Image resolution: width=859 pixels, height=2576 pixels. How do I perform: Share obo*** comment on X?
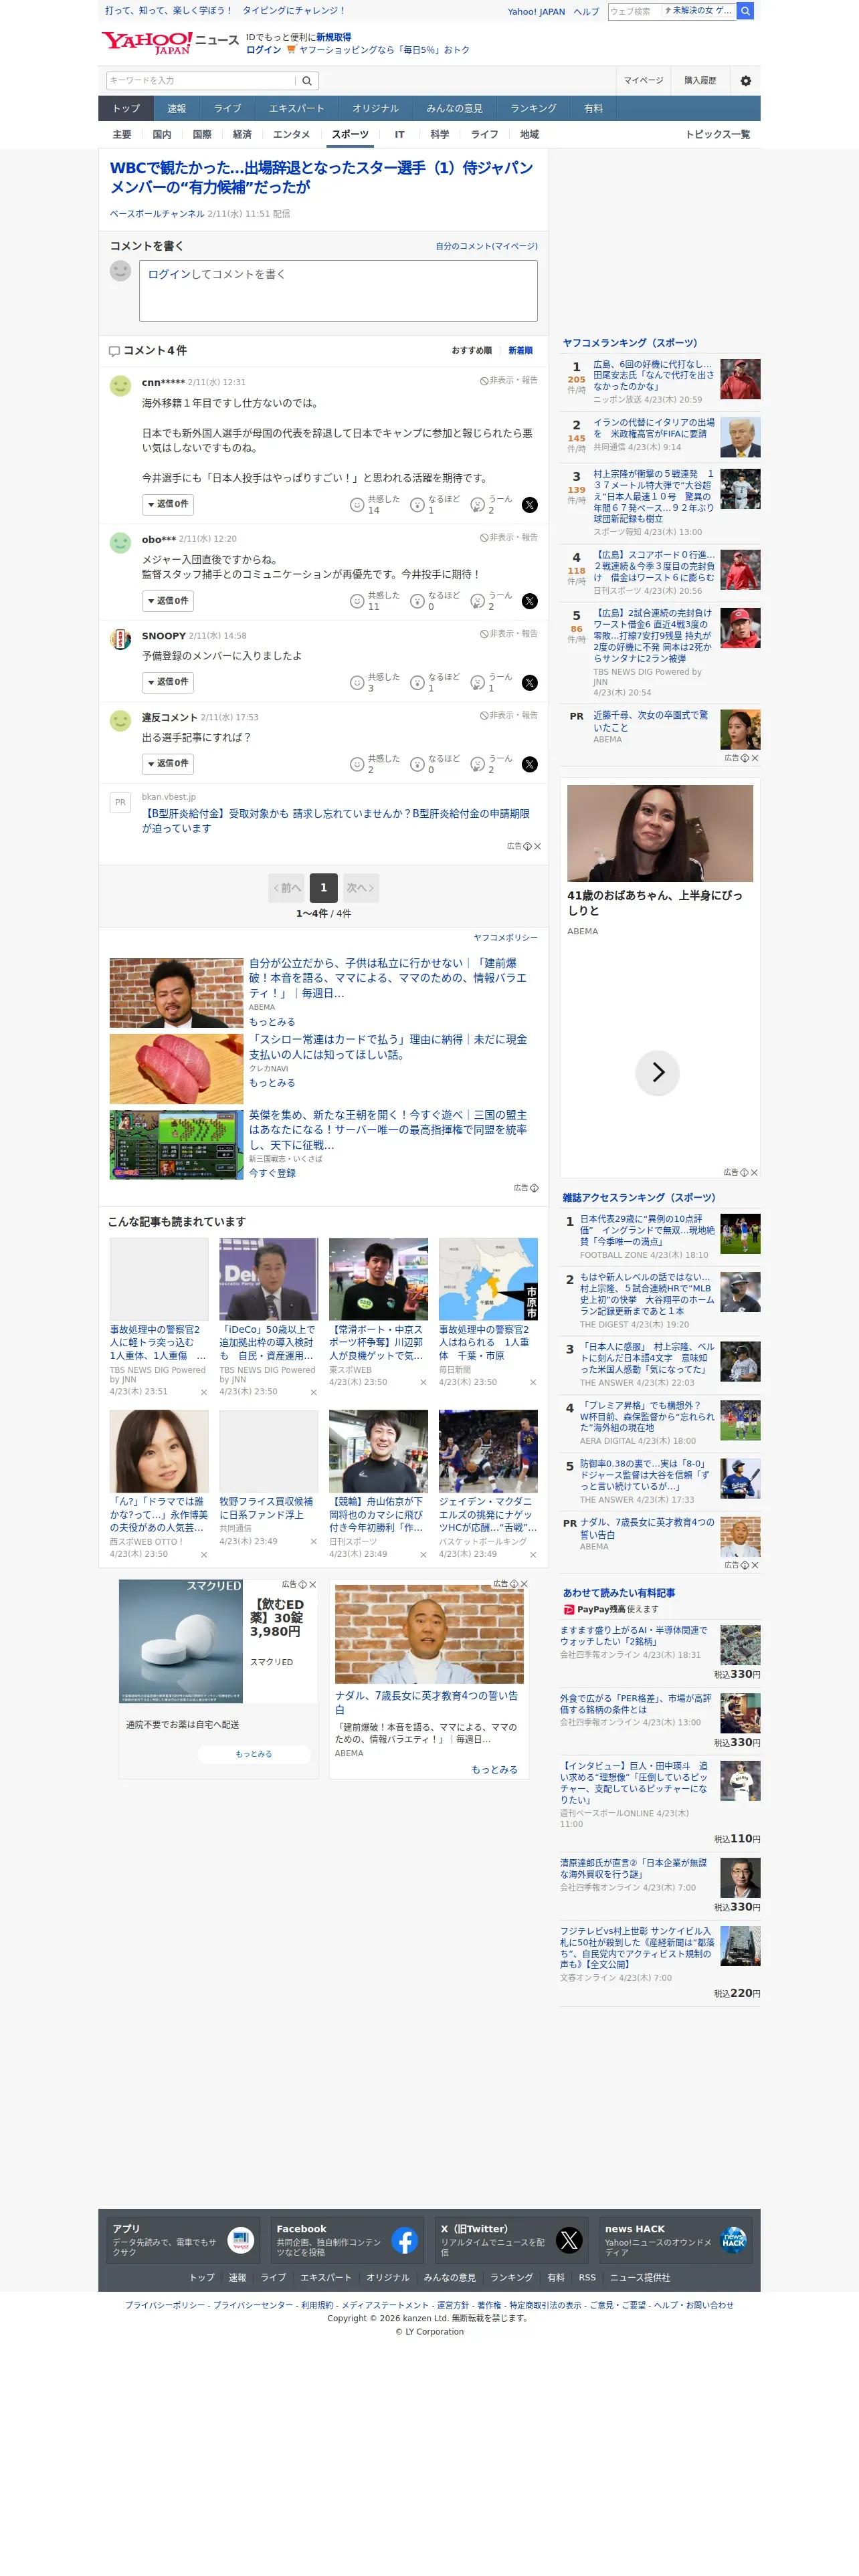530,601
